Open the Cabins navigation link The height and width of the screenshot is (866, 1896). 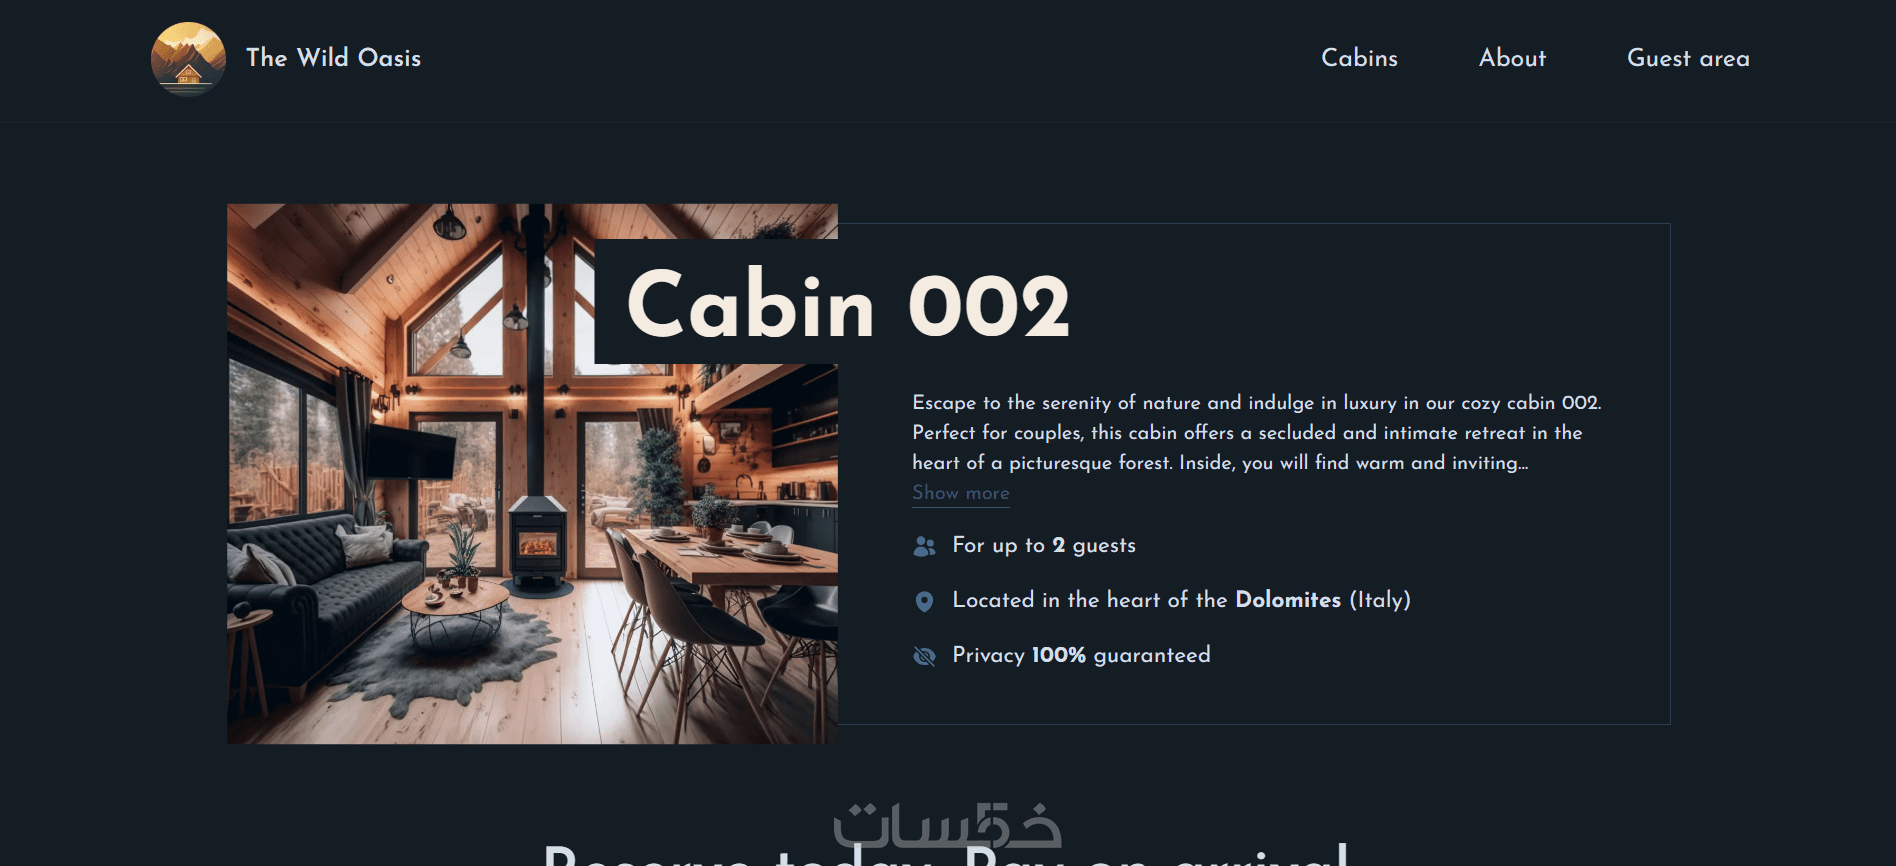point(1359,58)
